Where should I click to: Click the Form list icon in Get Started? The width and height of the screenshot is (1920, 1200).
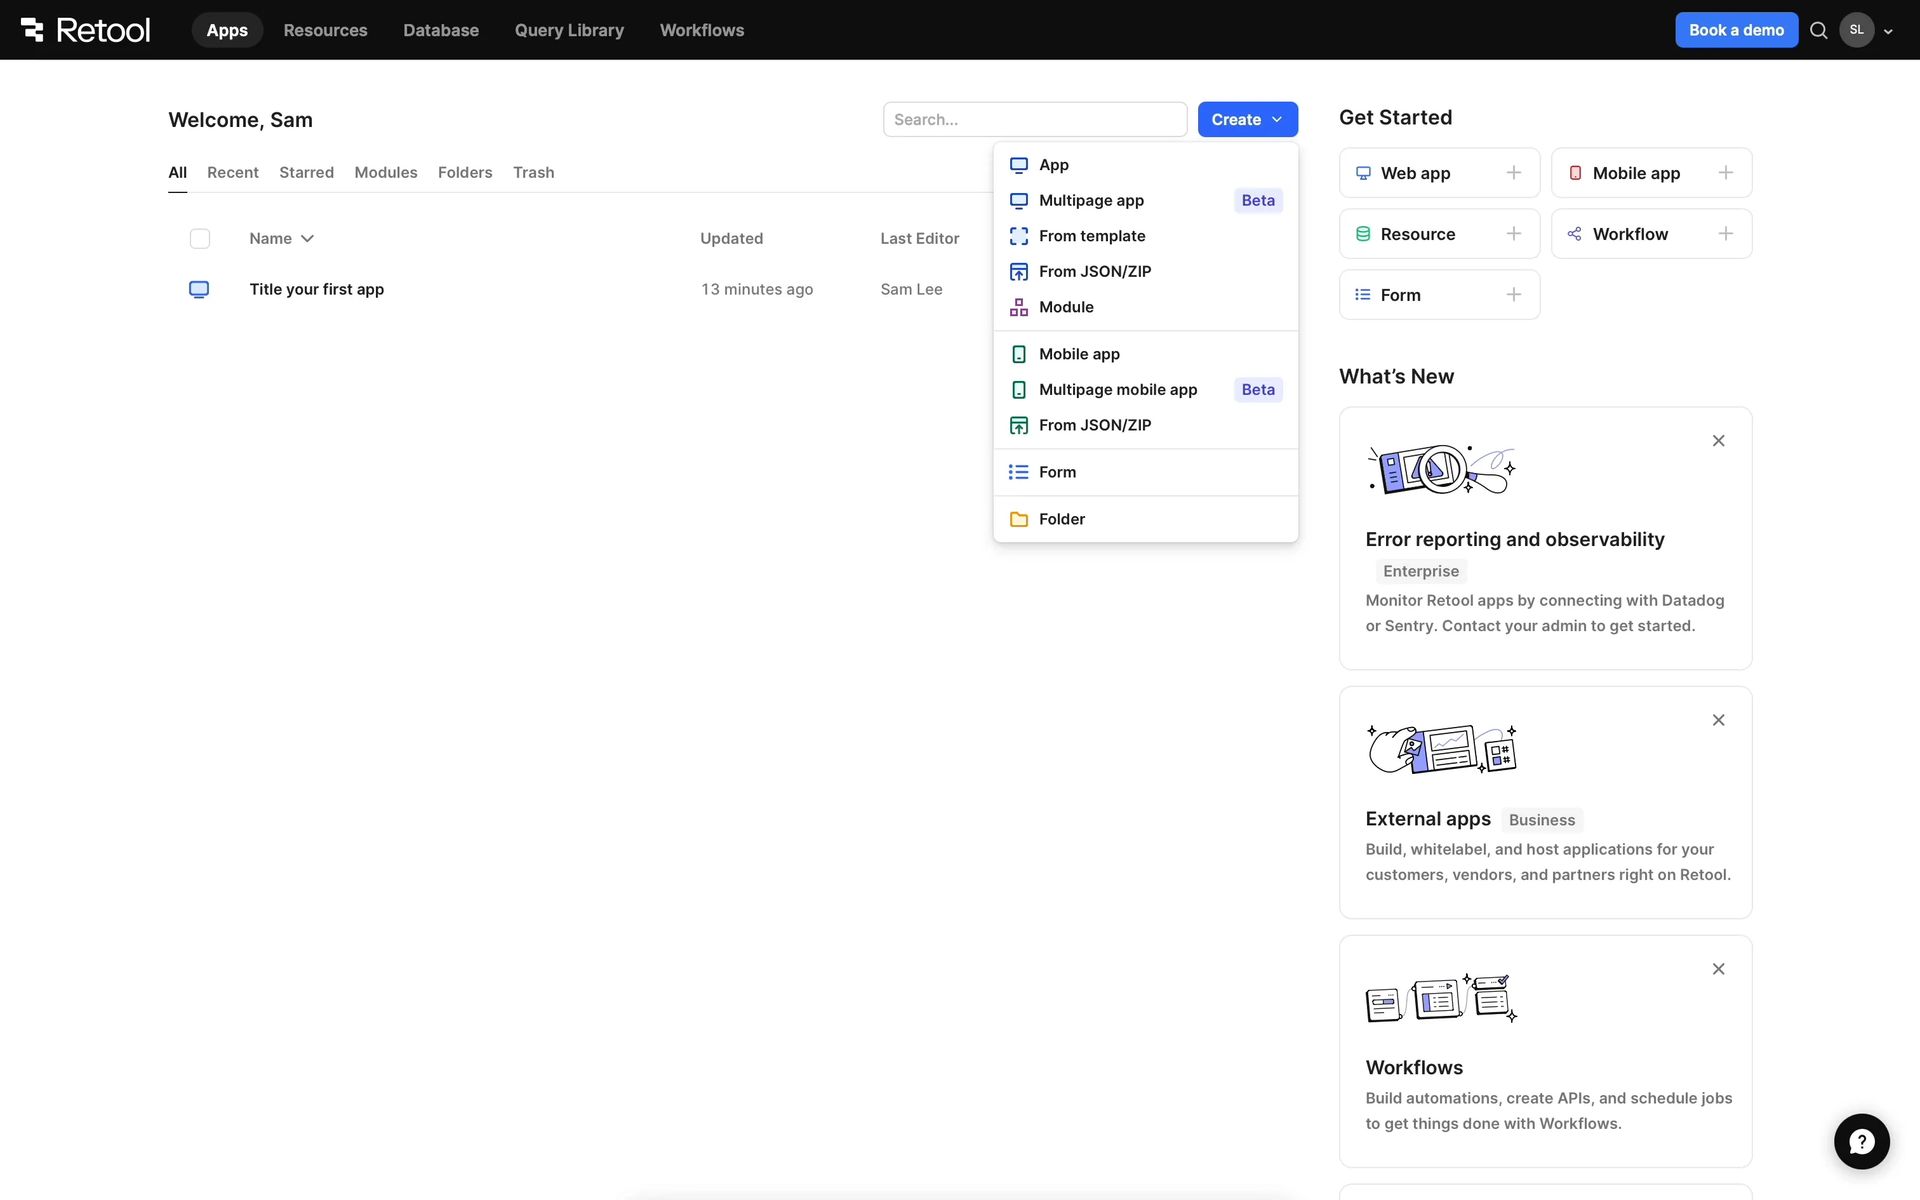[1363, 295]
